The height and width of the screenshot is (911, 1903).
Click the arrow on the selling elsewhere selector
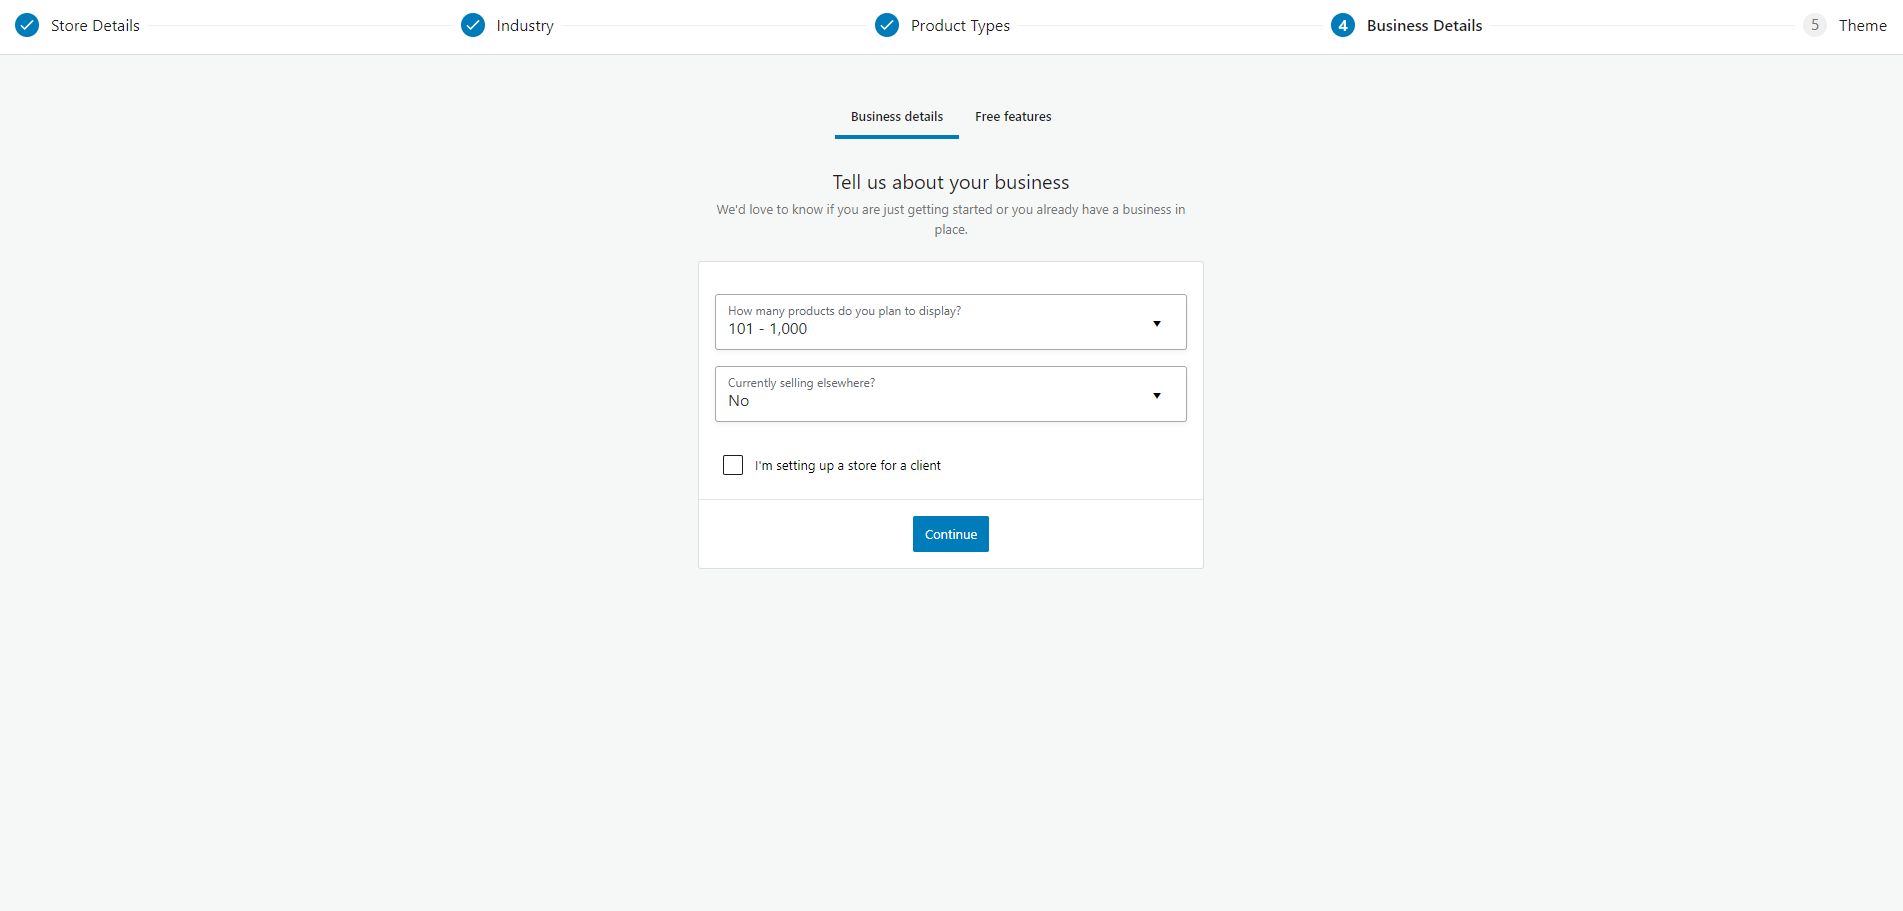1157,396
